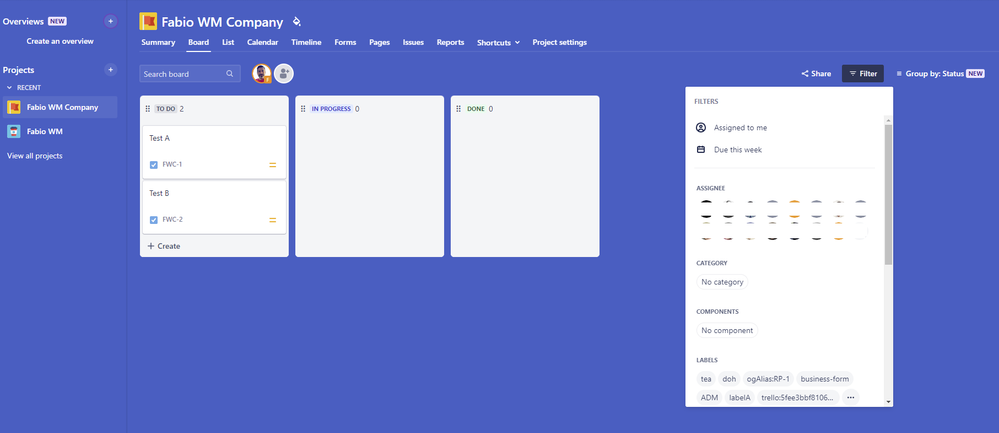Close the Filter panel via Filter button

[x=863, y=74]
